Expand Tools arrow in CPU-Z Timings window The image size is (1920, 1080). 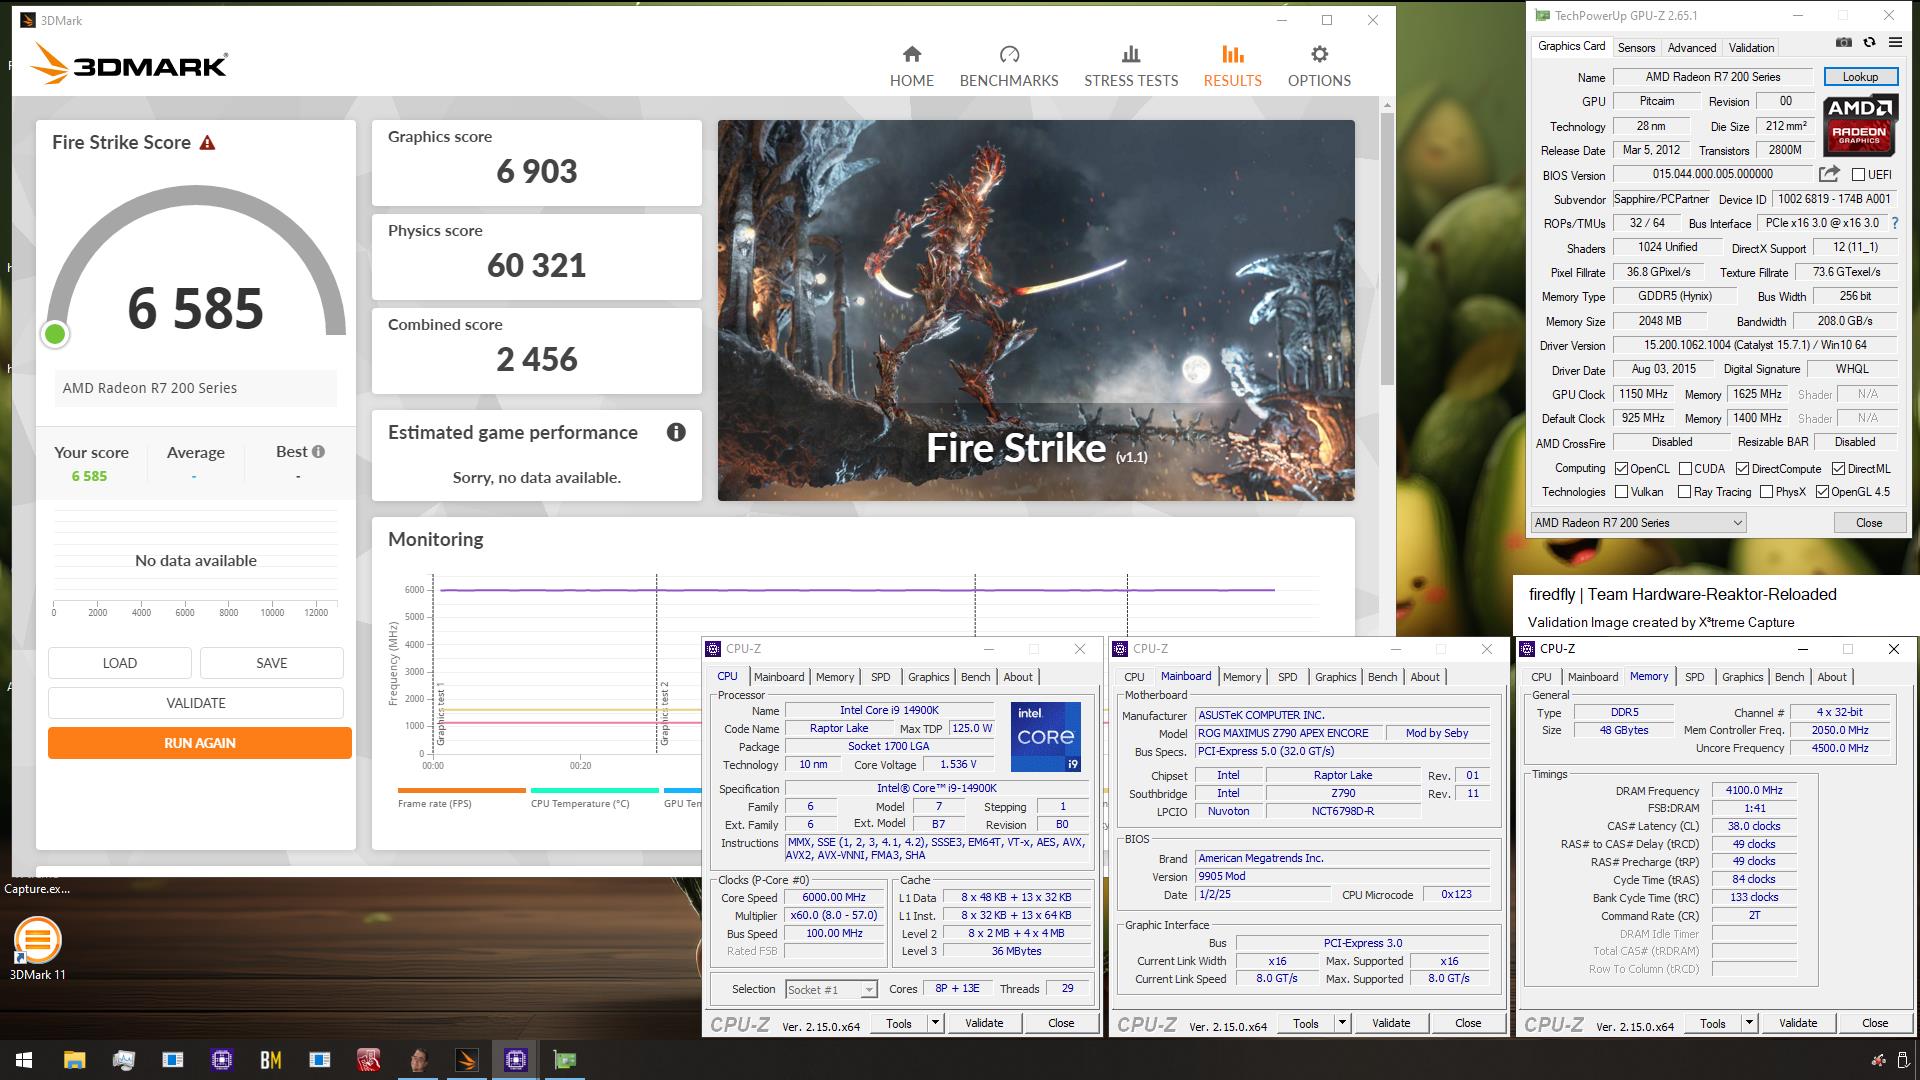point(1749,1023)
